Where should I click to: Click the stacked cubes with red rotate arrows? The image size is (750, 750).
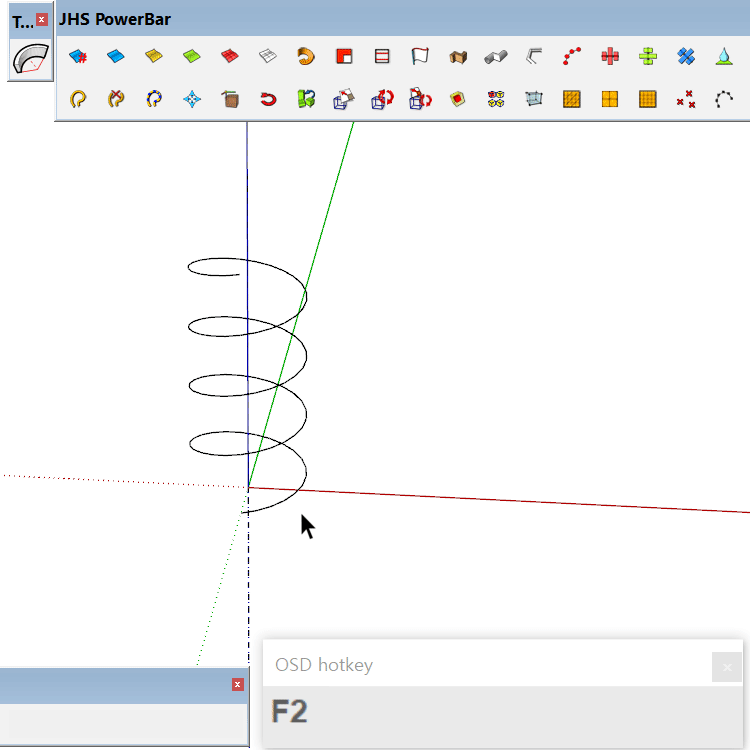coord(420,99)
